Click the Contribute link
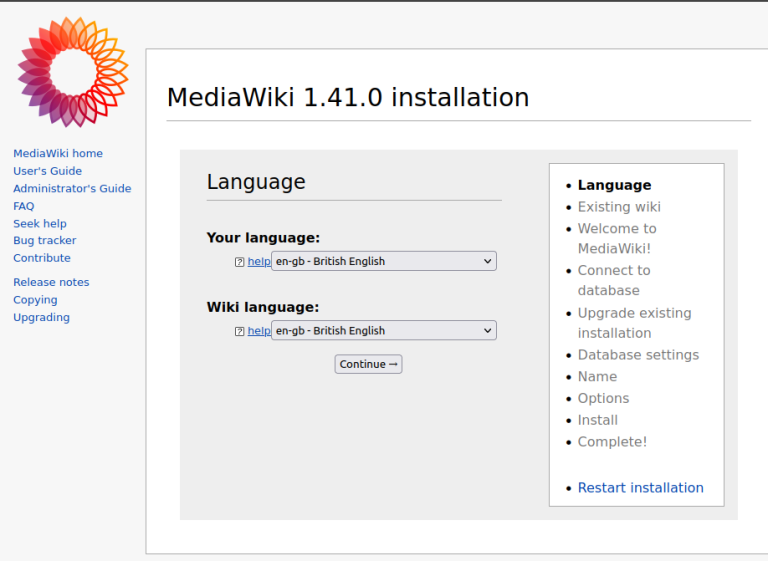 coord(42,258)
